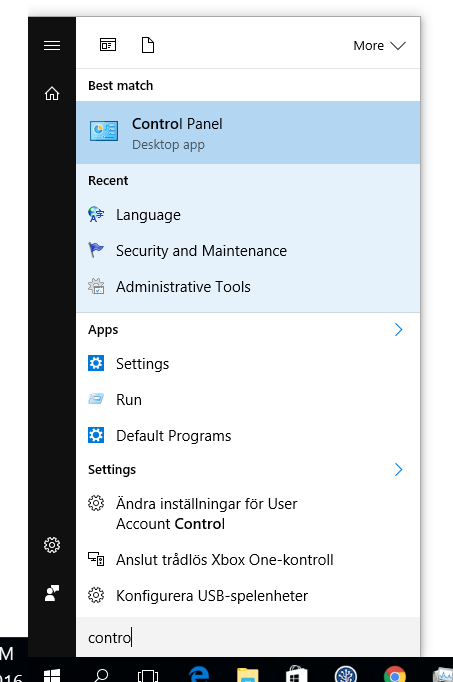Filter results by Apps icon
Viewport: 453px width, 682px height.
coord(108,45)
